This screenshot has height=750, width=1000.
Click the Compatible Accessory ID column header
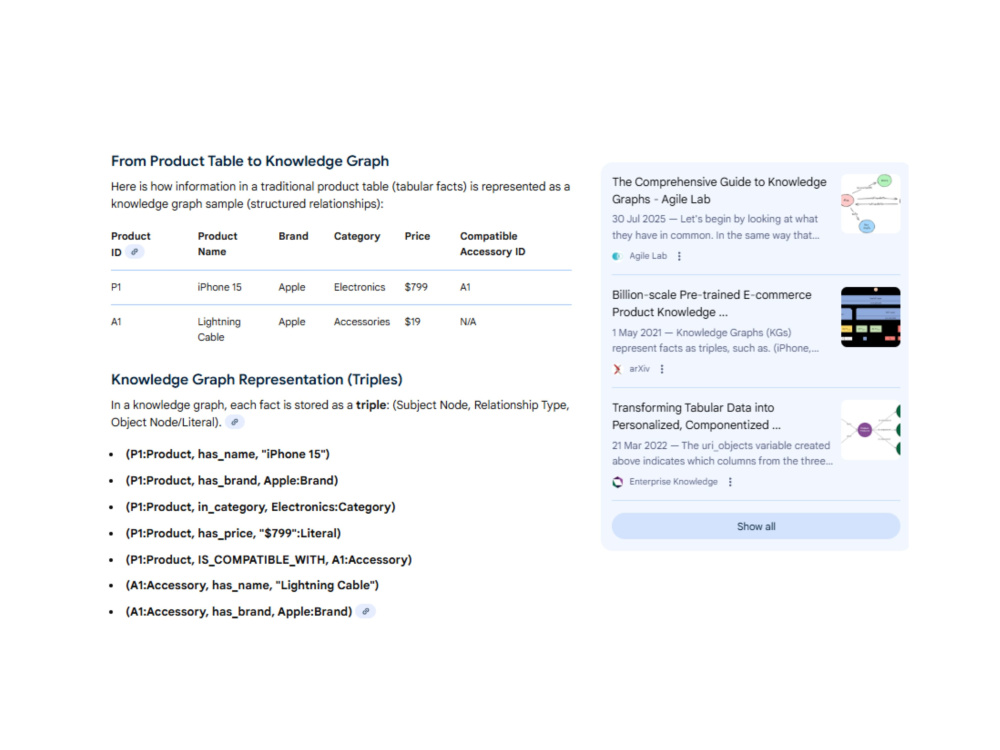pyautogui.click(x=492, y=244)
